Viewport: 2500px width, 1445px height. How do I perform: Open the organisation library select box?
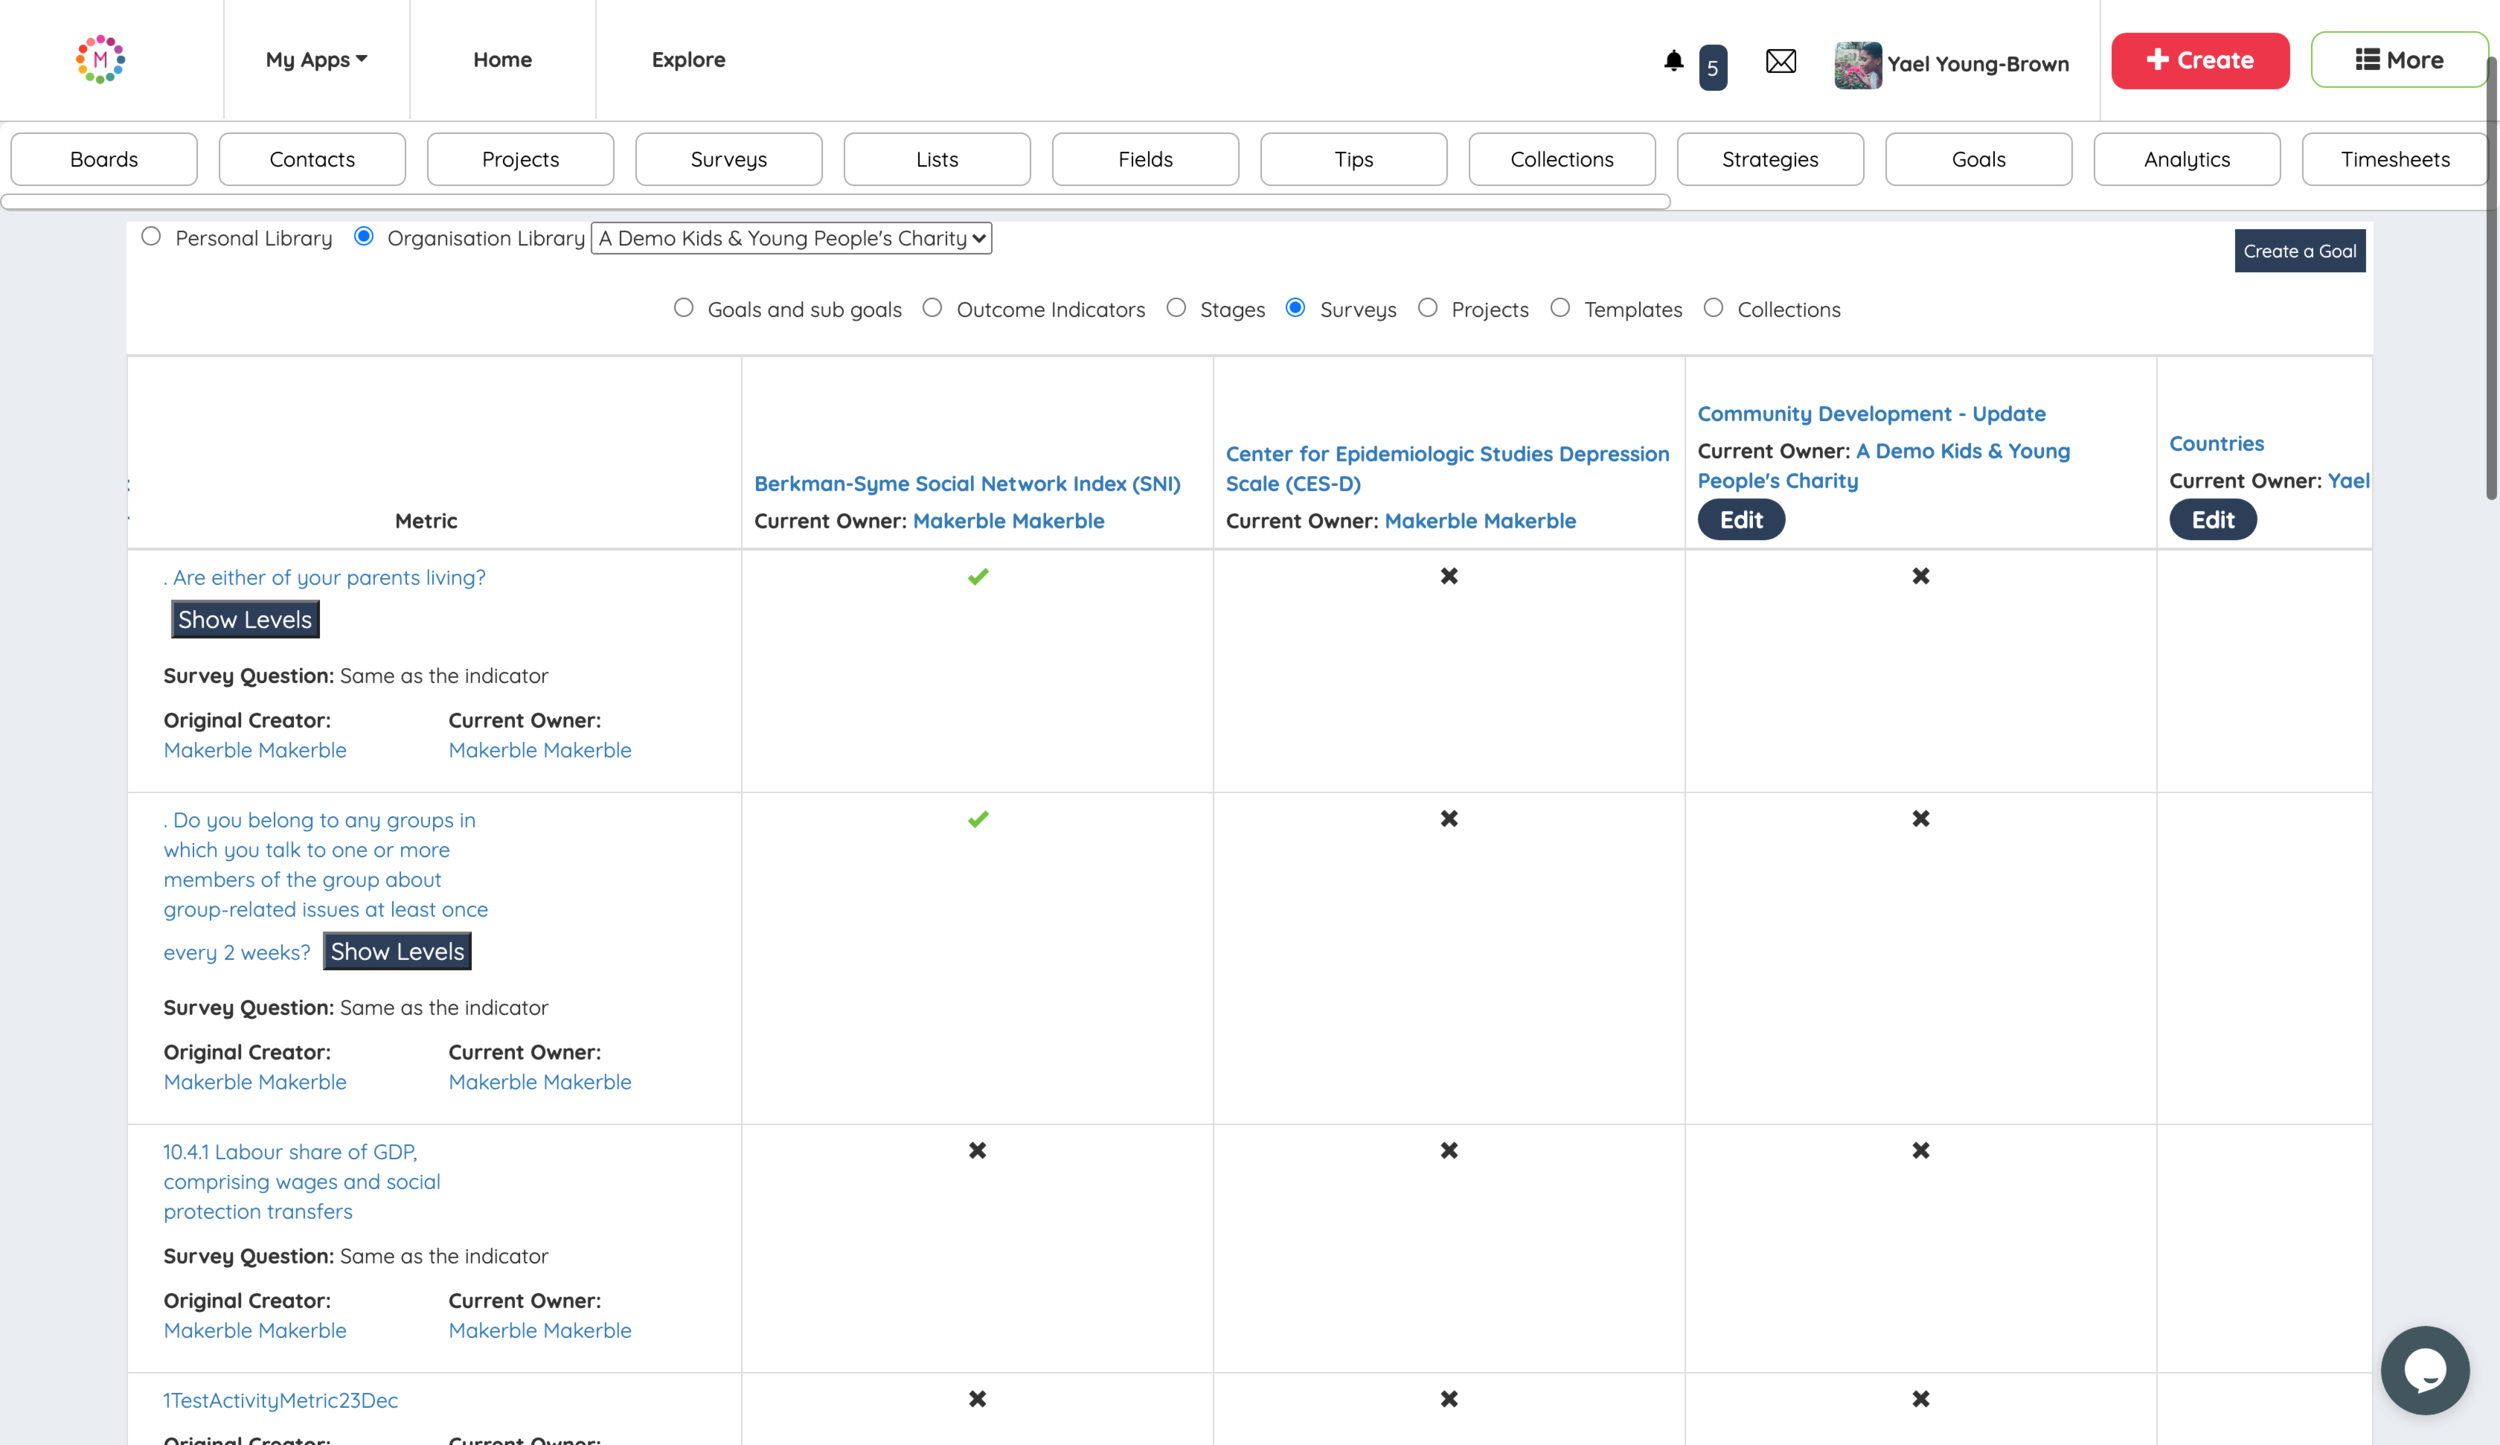pos(790,238)
